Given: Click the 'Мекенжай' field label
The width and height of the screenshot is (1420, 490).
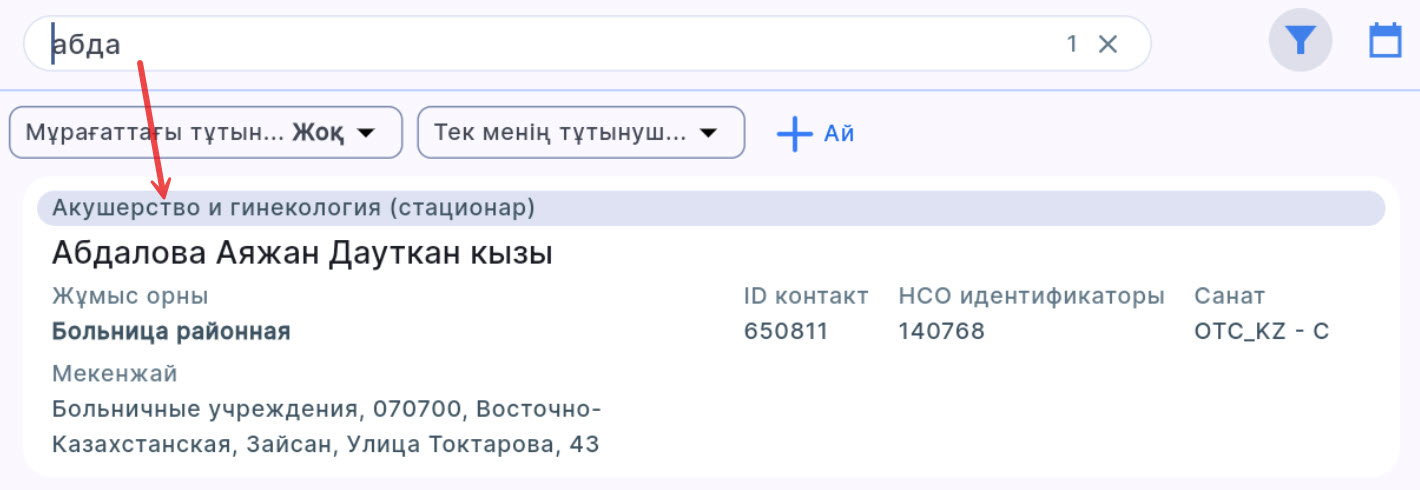Looking at the screenshot, I should coord(114,374).
